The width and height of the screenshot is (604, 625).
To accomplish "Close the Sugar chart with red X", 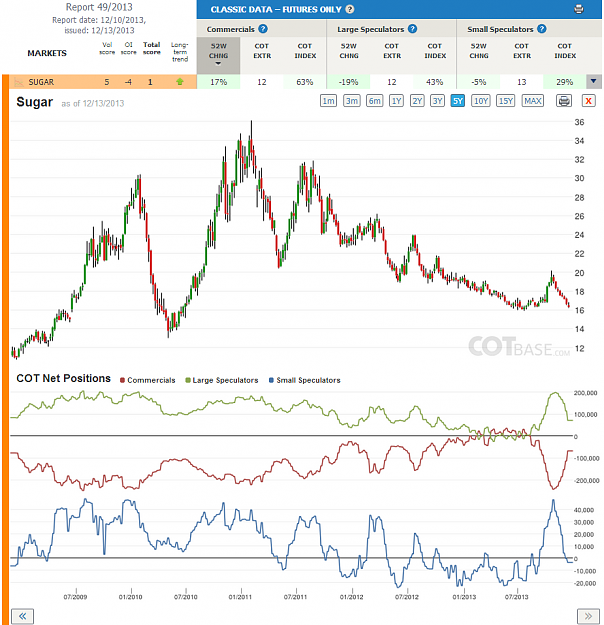I will point(588,101).
